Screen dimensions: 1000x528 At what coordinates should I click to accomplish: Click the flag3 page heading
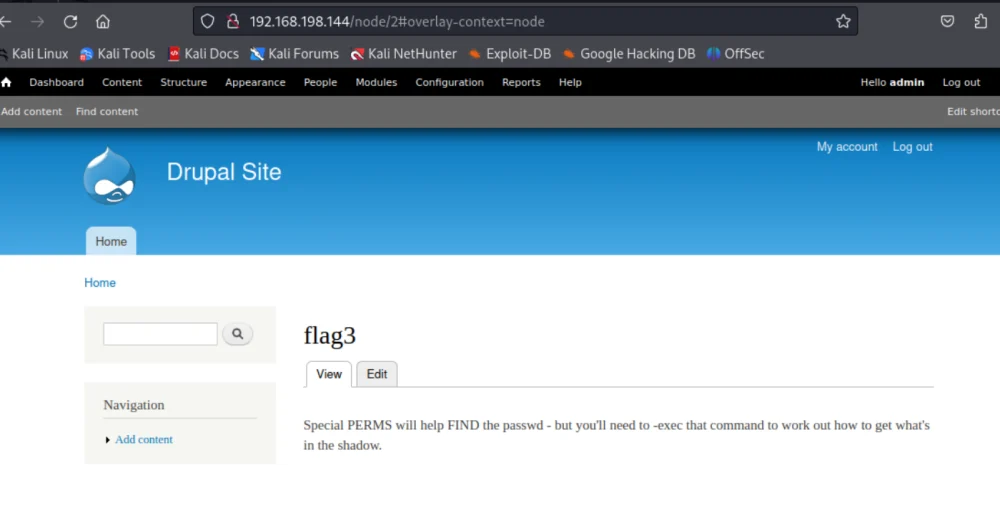click(330, 335)
